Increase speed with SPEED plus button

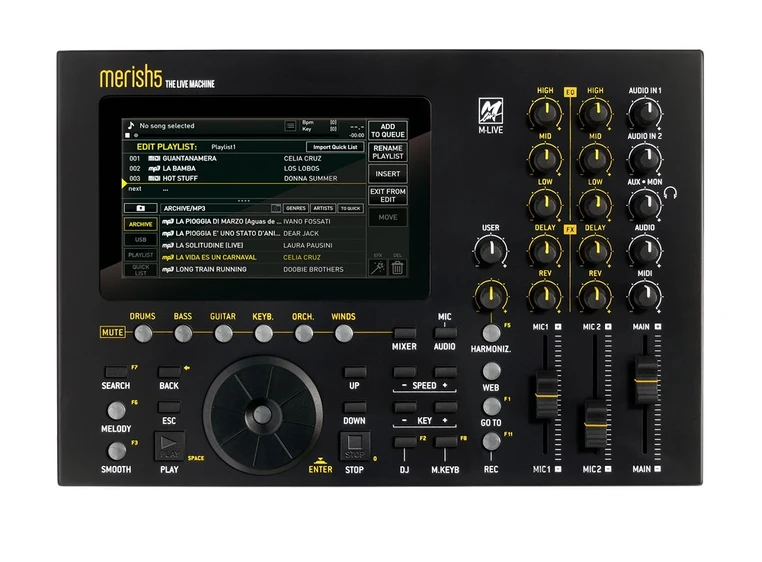pos(445,372)
